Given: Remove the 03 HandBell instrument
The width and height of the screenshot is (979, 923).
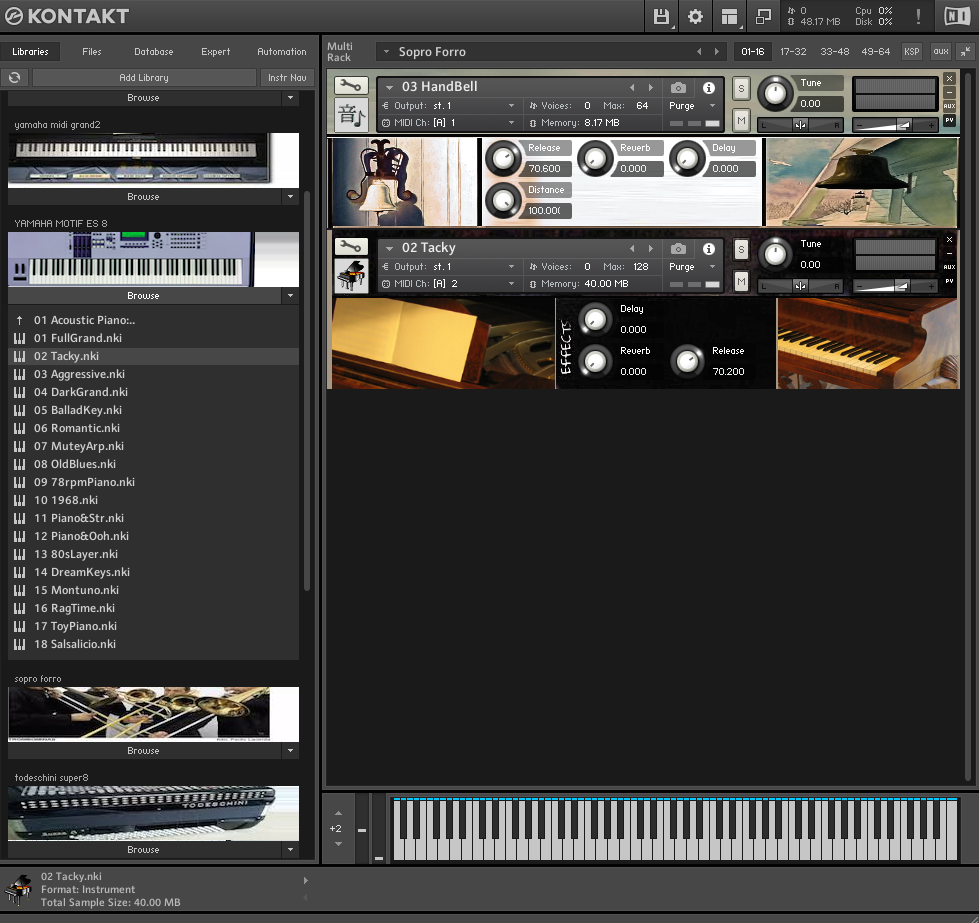Looking at the screenshot, I should coord(949,79).
